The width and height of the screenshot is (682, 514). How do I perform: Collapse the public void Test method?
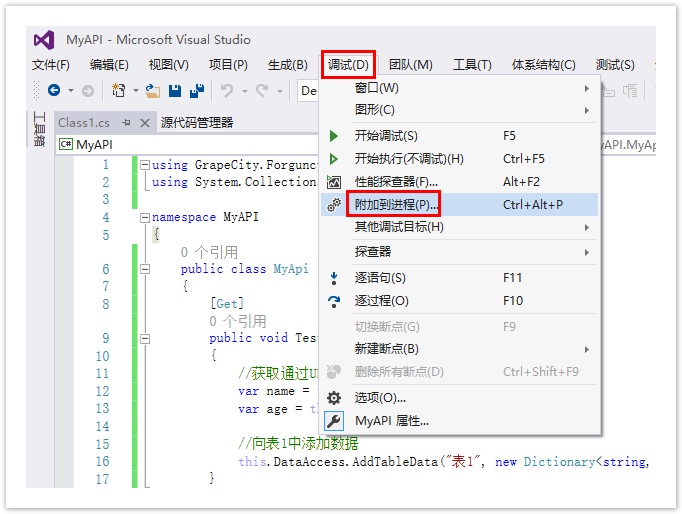pos(145,339)
